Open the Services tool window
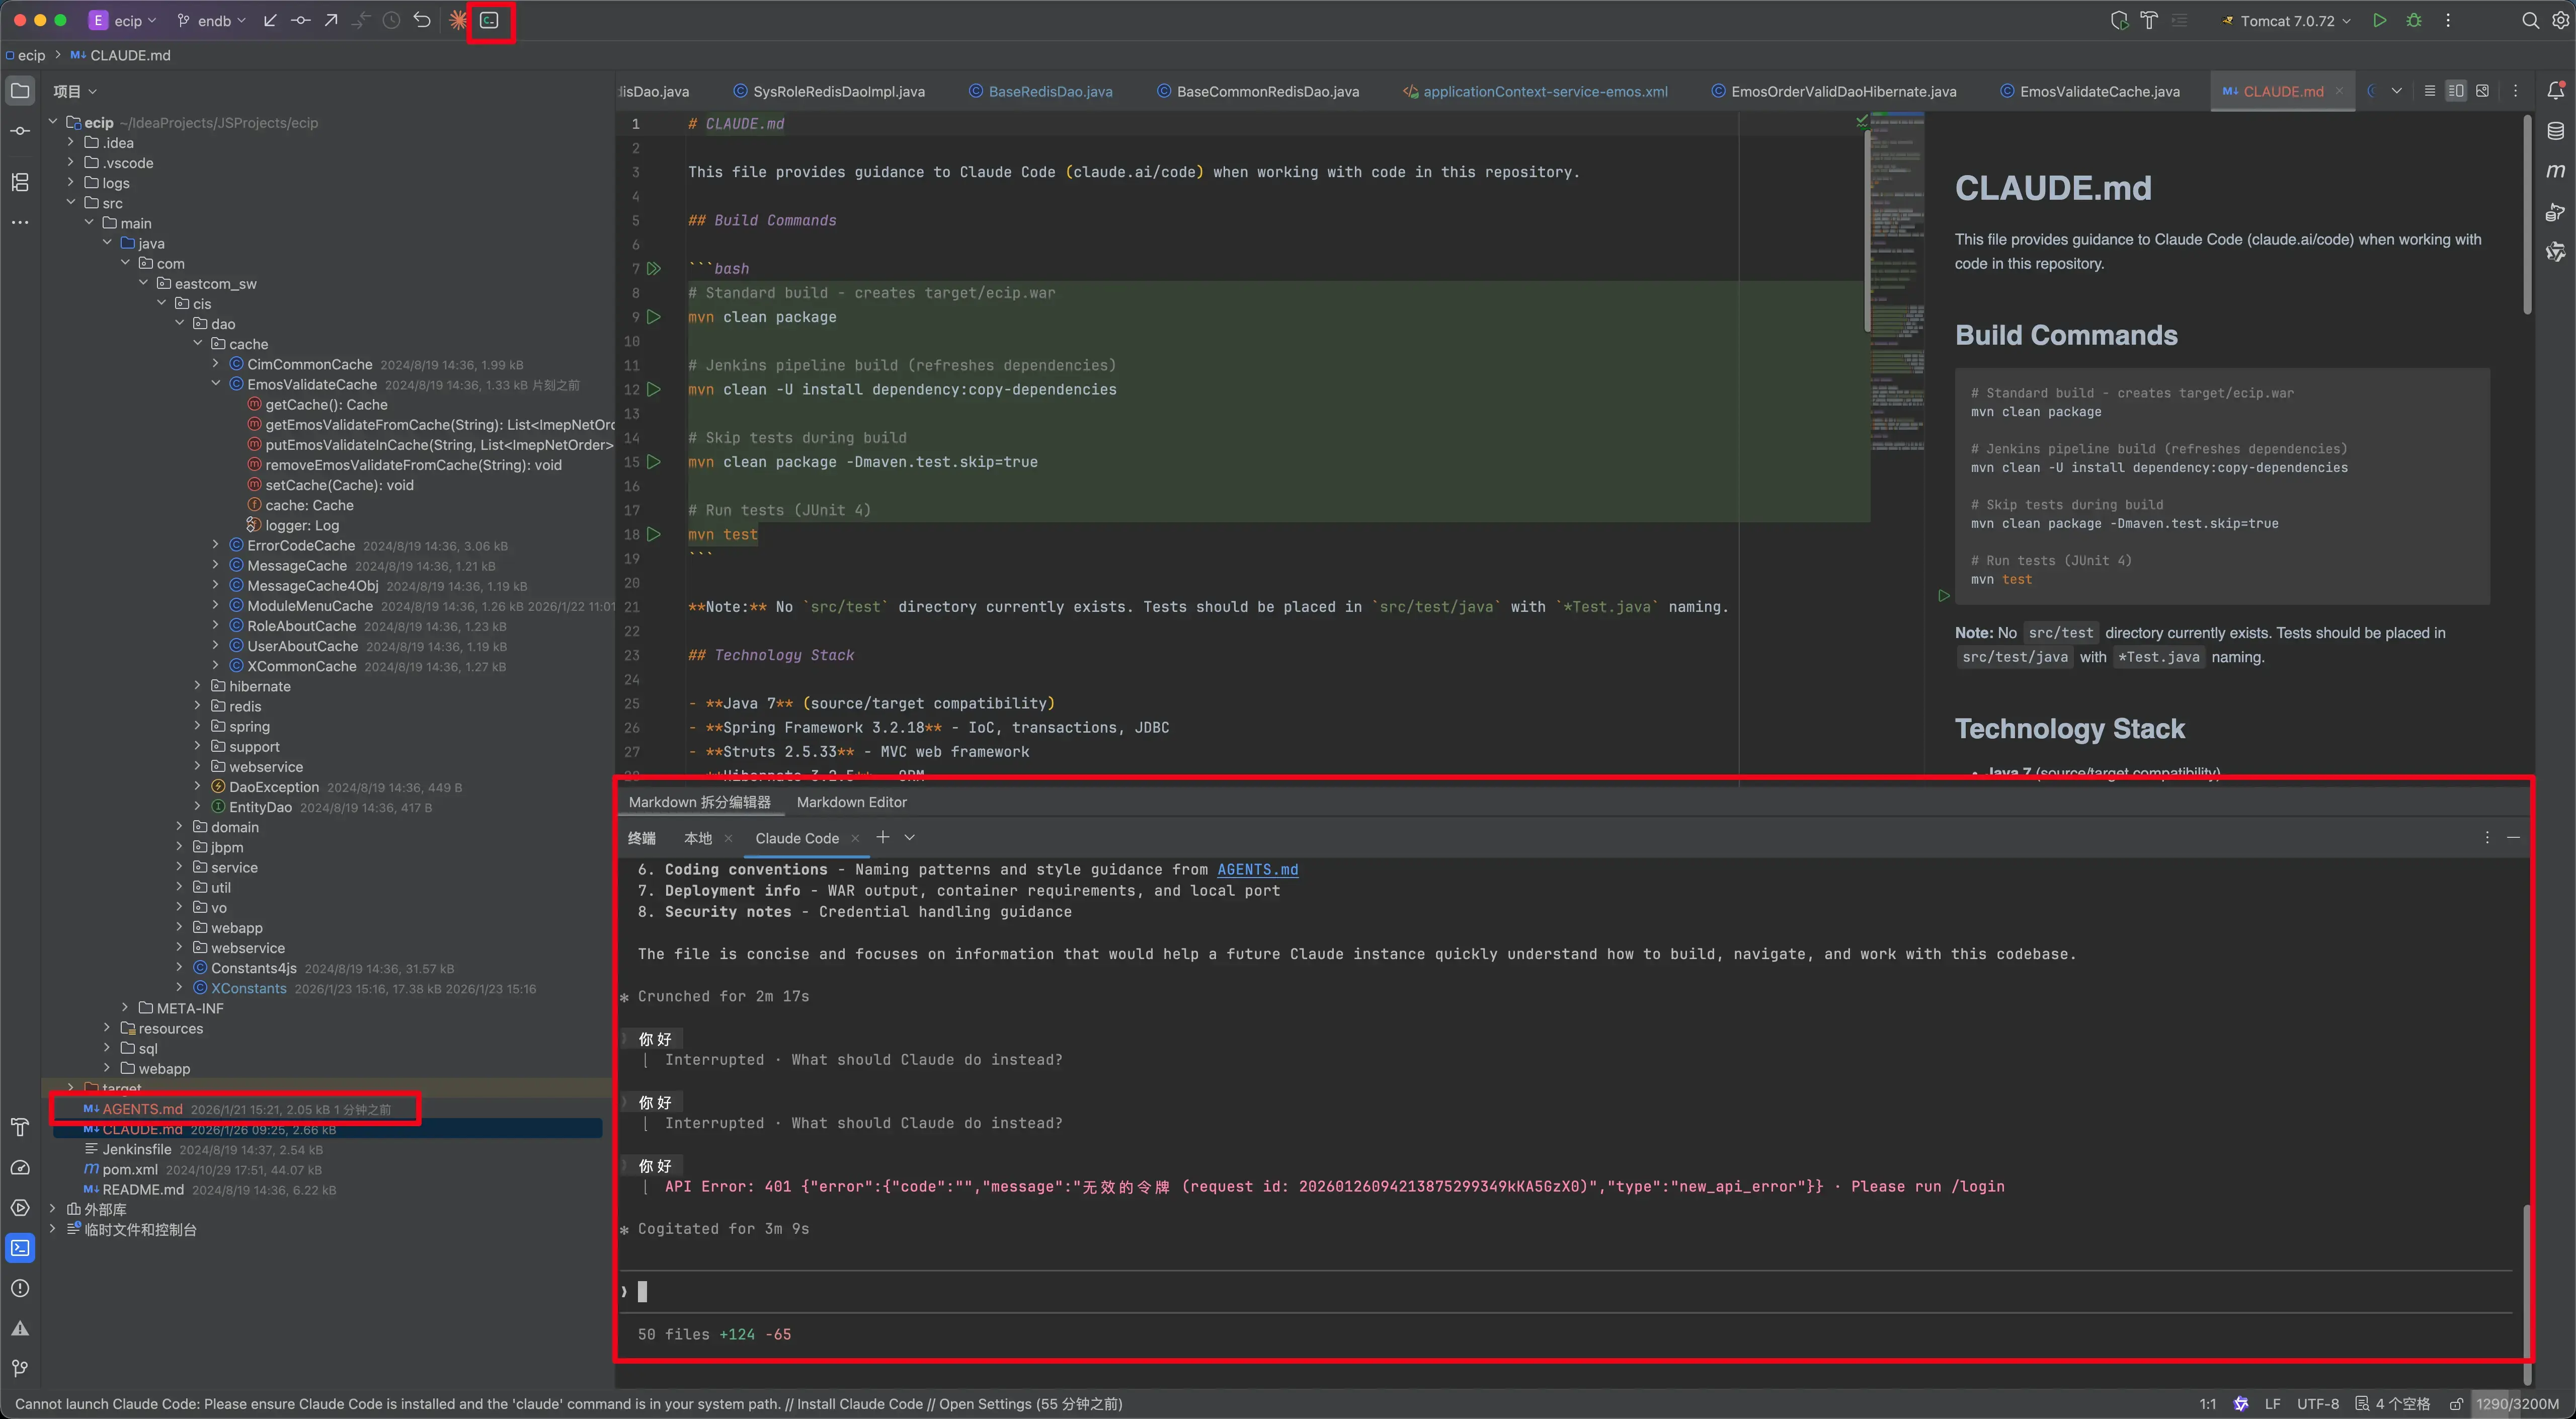This screenshot has height=1419, width=2576. (20, 1207)
